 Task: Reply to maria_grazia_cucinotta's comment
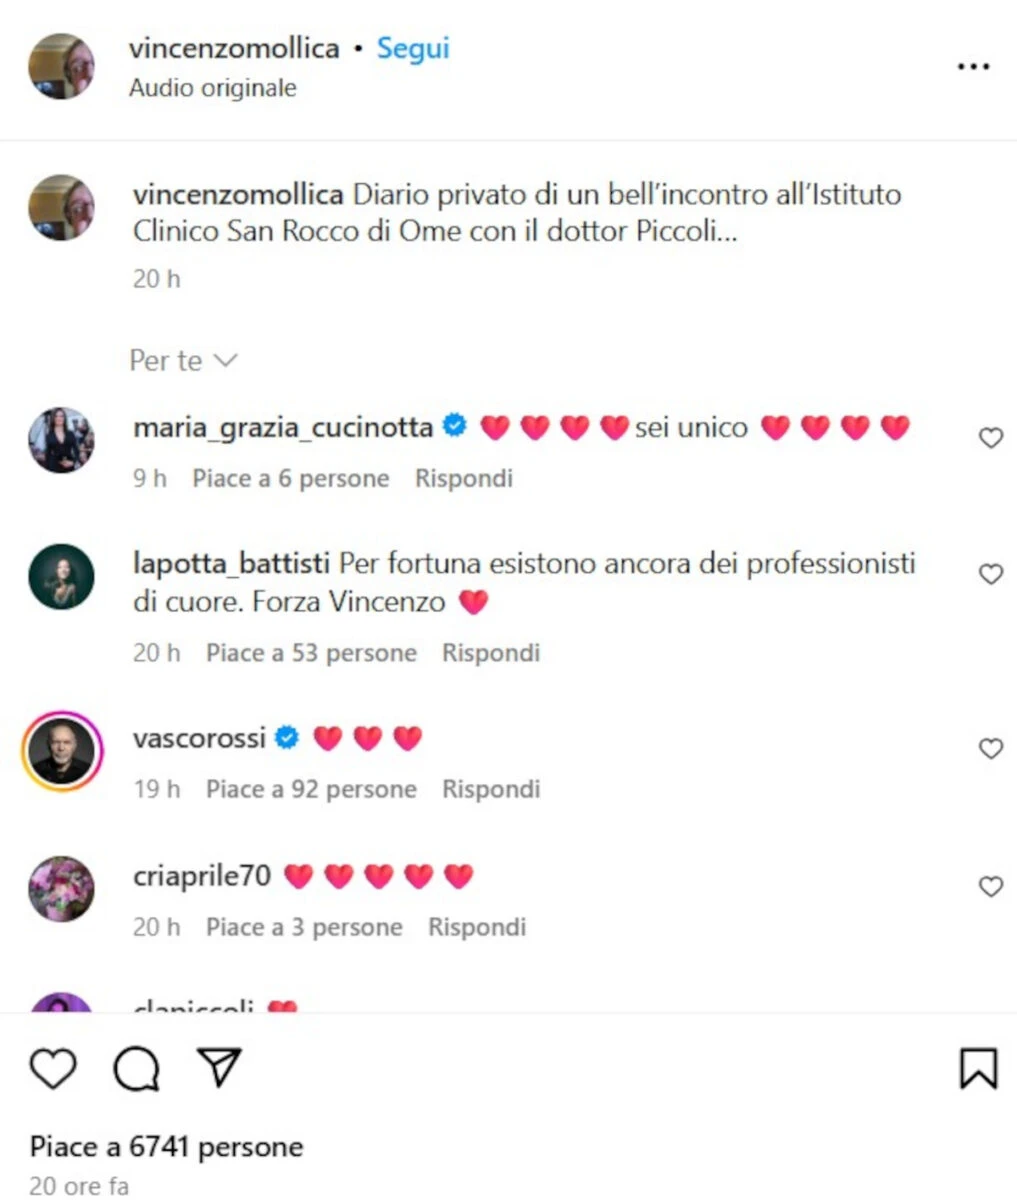click(464, 478)
